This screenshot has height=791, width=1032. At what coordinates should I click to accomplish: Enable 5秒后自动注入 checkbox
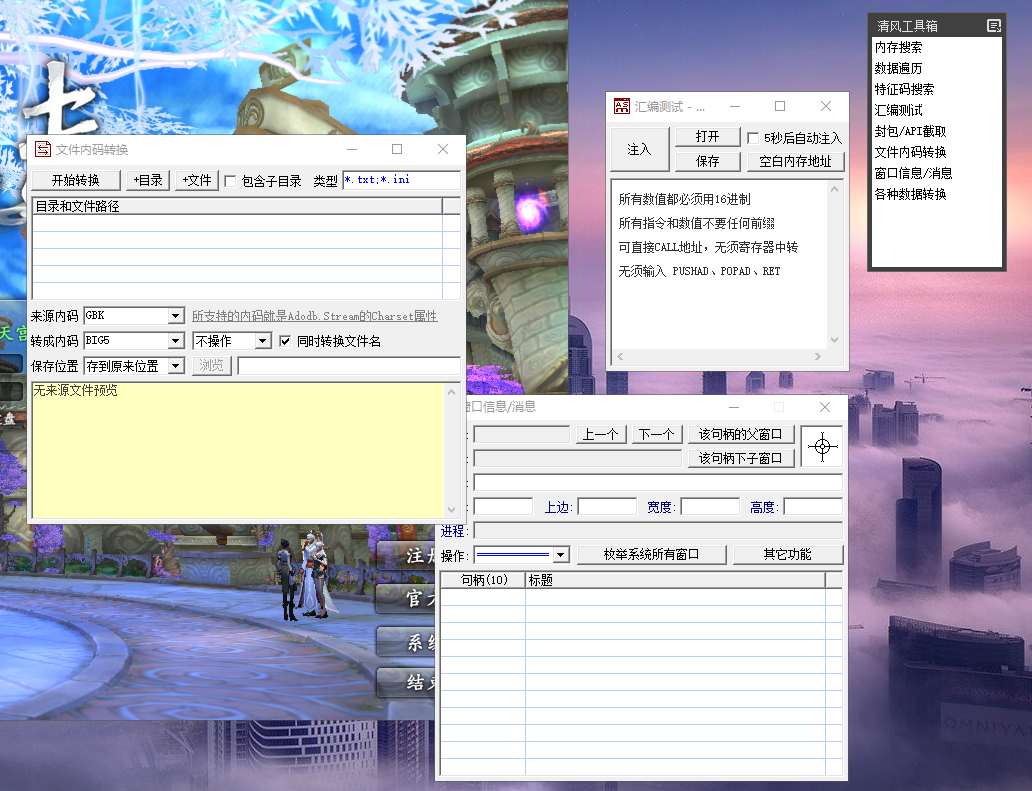(x=754, y=138)
